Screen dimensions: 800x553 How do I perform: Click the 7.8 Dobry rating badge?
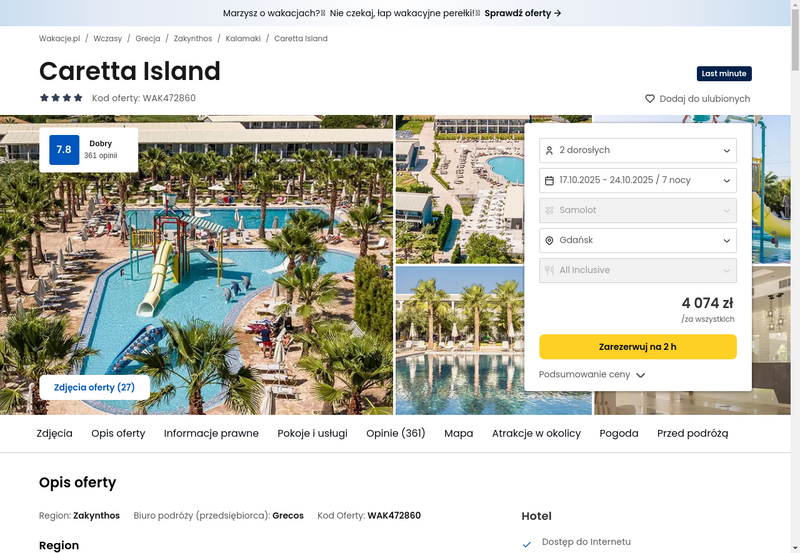[89, 149]
